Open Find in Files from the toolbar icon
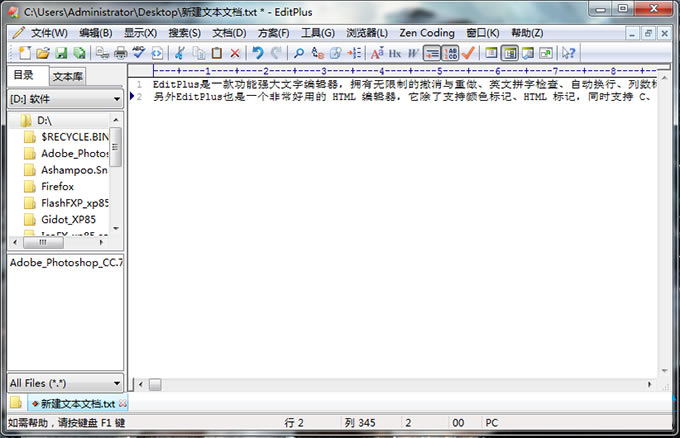This screenshot has width=680, height=438. point(335,53)
